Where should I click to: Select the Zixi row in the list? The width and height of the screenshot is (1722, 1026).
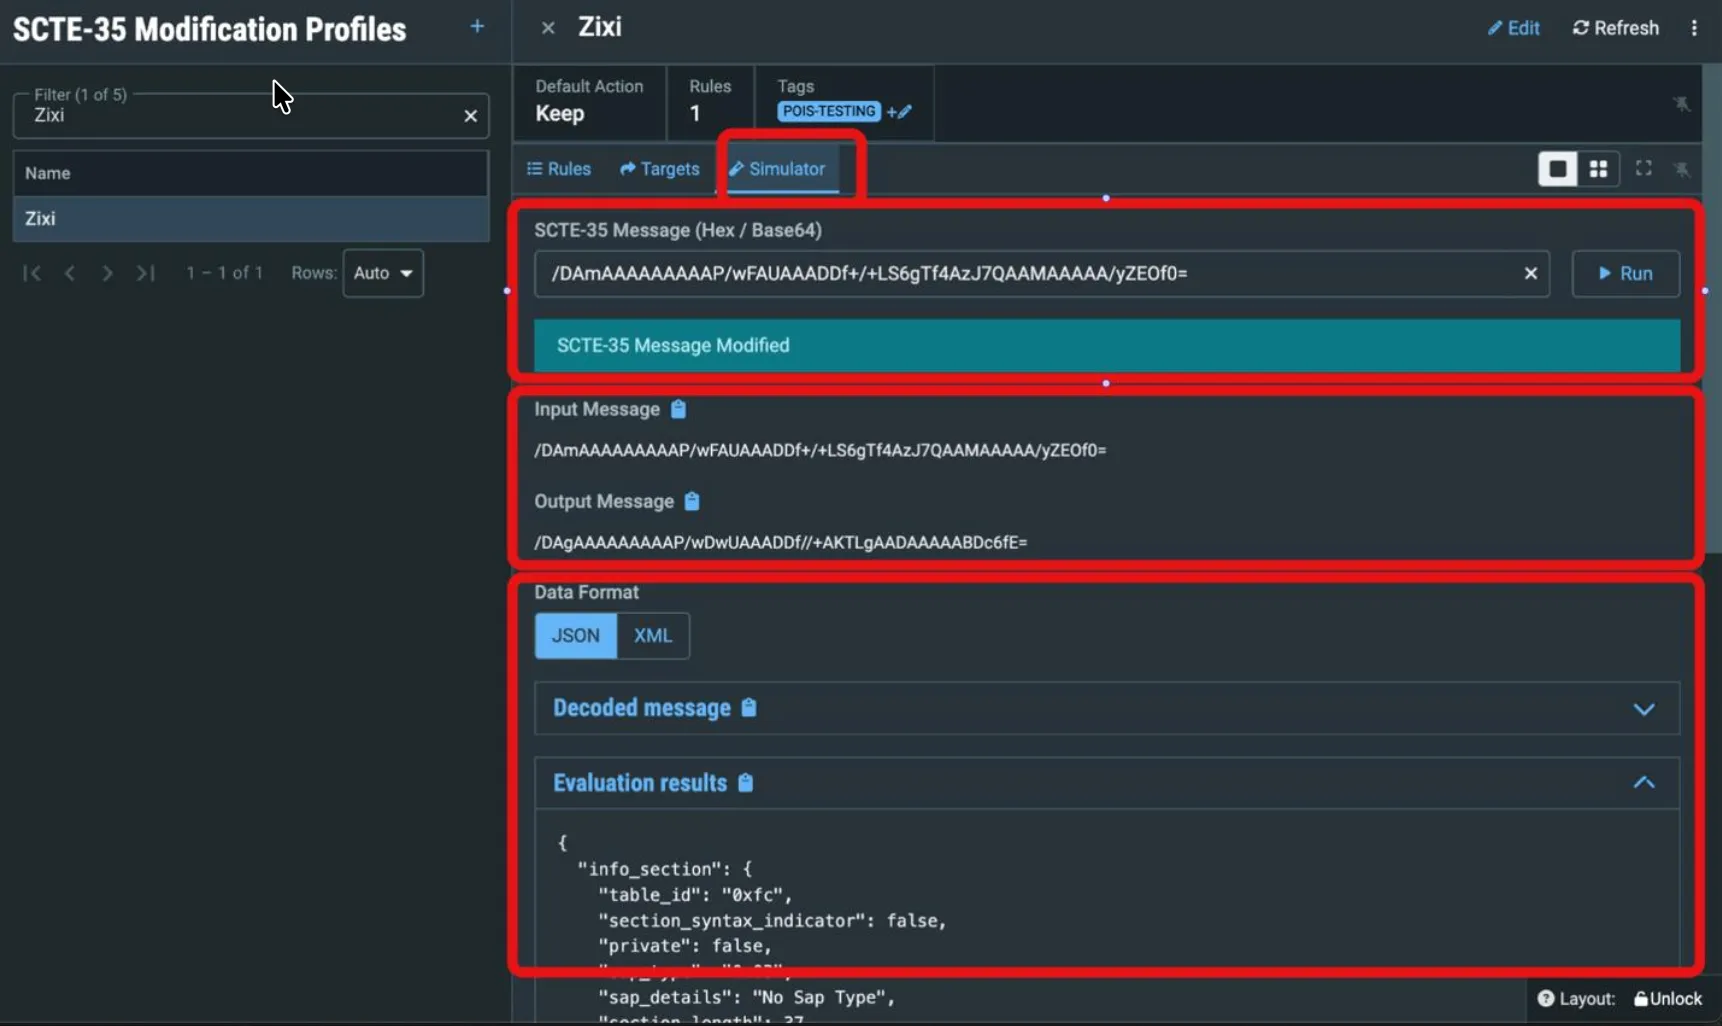coord(251,218)
